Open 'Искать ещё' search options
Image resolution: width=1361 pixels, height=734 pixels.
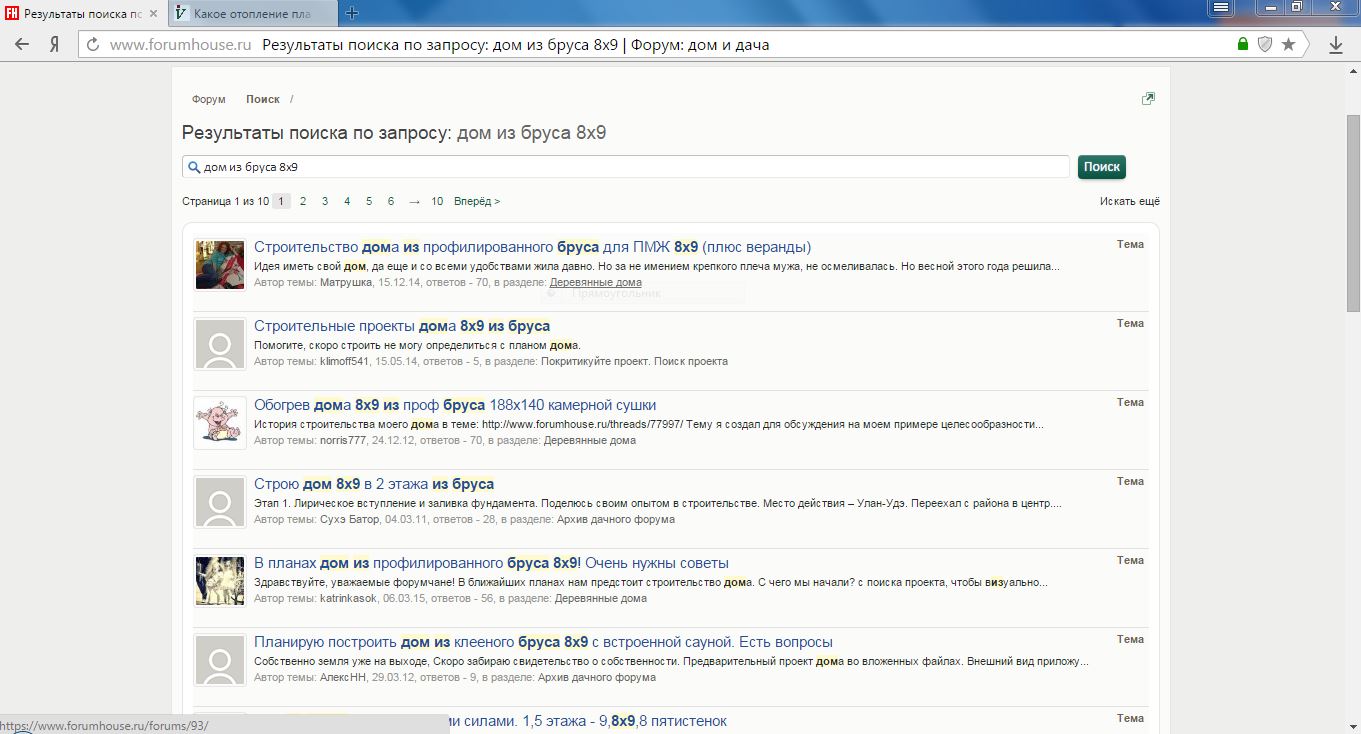pos(1129,201)
